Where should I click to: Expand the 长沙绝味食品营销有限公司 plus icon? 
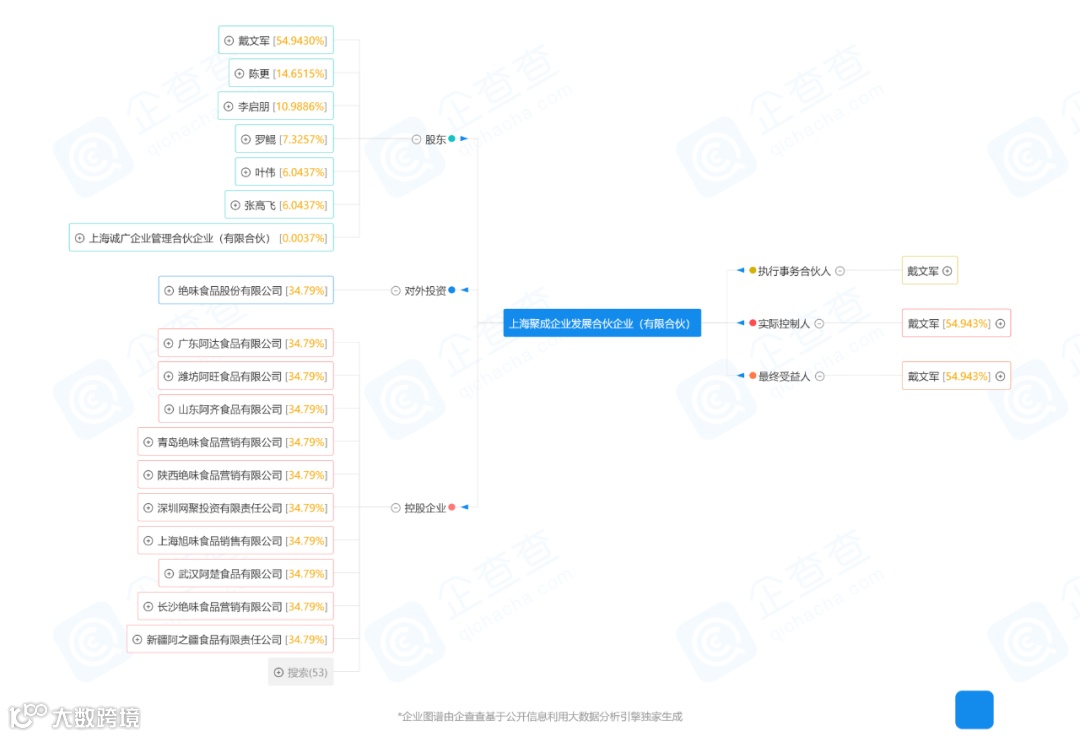[x=147, y=607]
